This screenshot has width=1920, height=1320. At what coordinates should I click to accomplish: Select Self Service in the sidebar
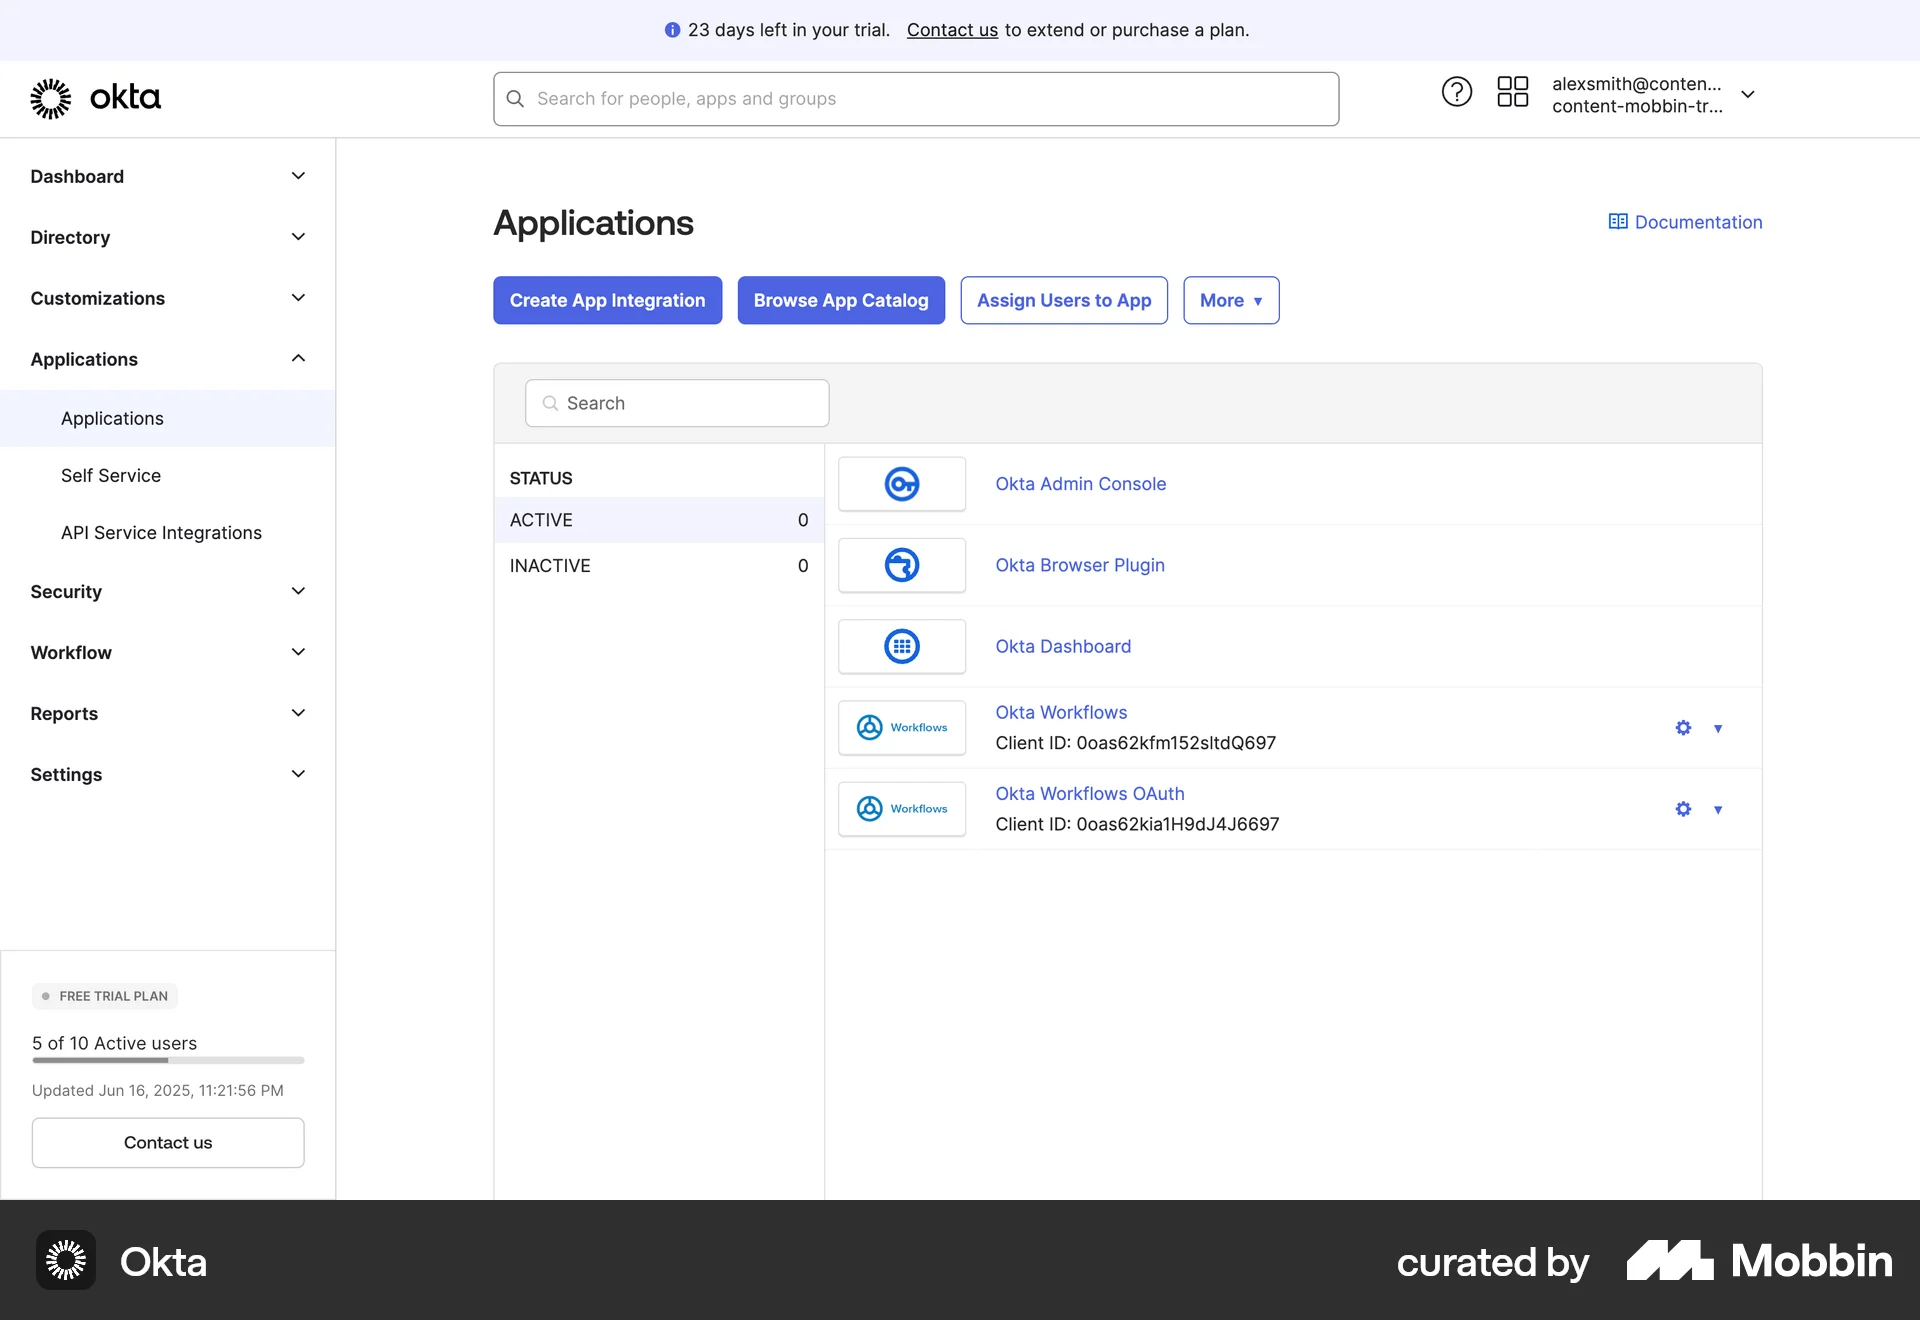pyautogui.click(x=111, y=475)
